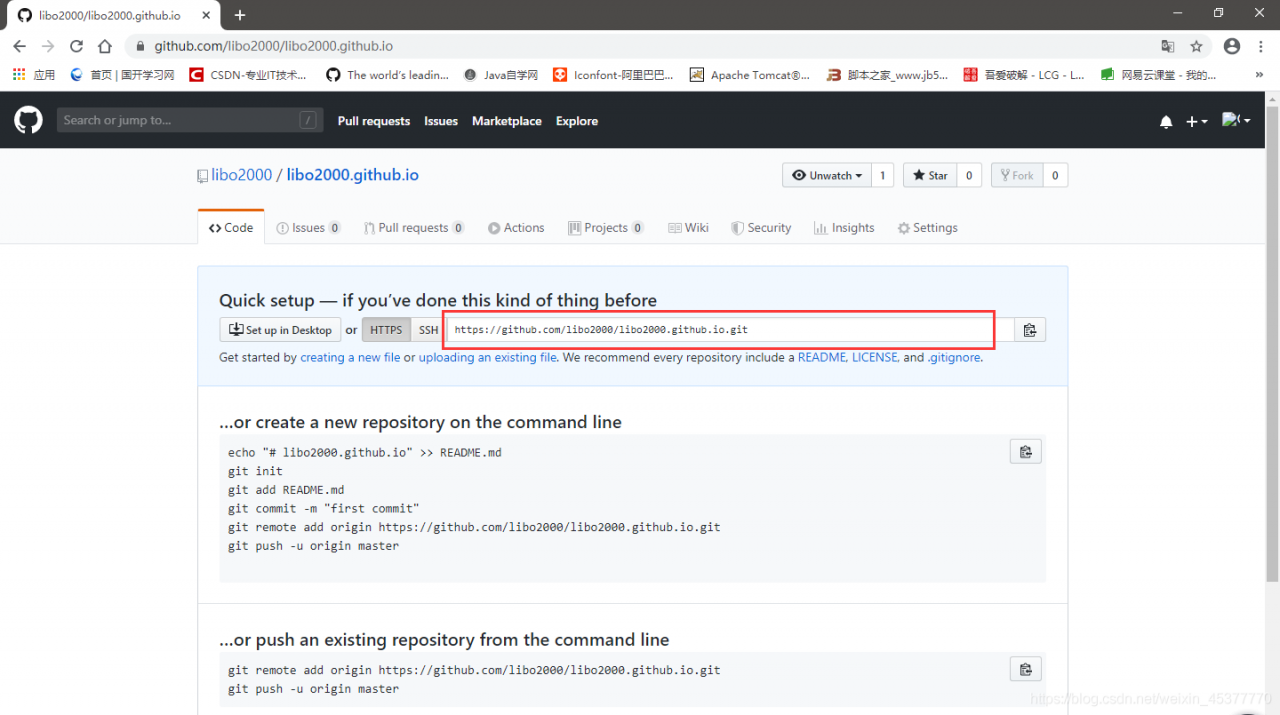Click uploading an existing file link
This screenshot has height=715, width=1280.
tap(488, 357)
